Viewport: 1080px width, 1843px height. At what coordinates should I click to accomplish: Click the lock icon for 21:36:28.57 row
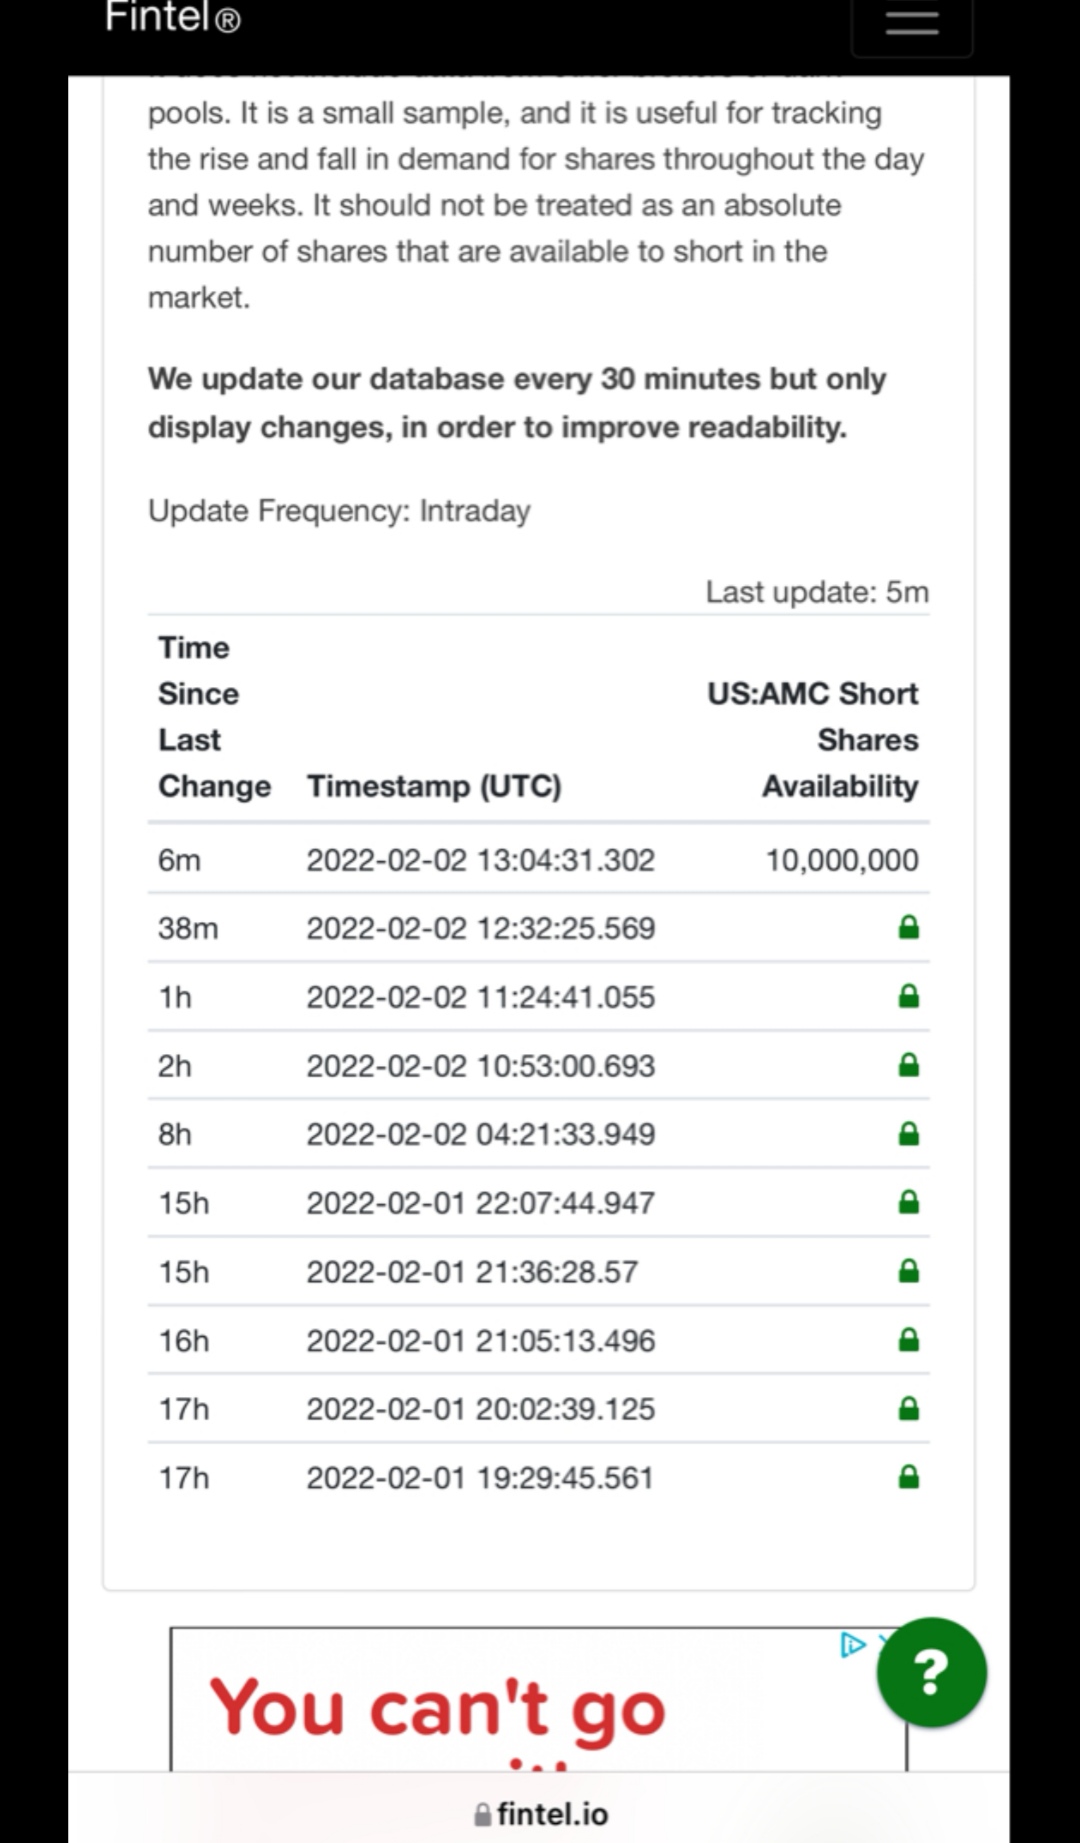coord(908,1271)
